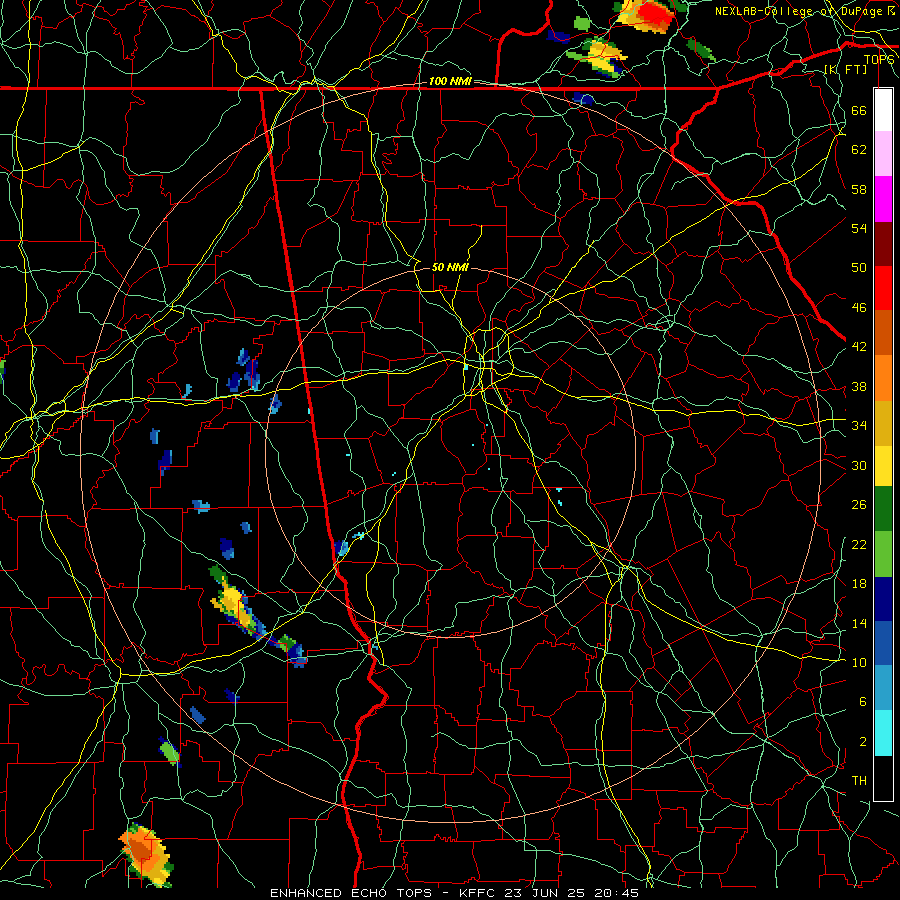This screenshot has width=900, height=900.
Task: Click the red storm echo at top right
Action: point(649,15)
